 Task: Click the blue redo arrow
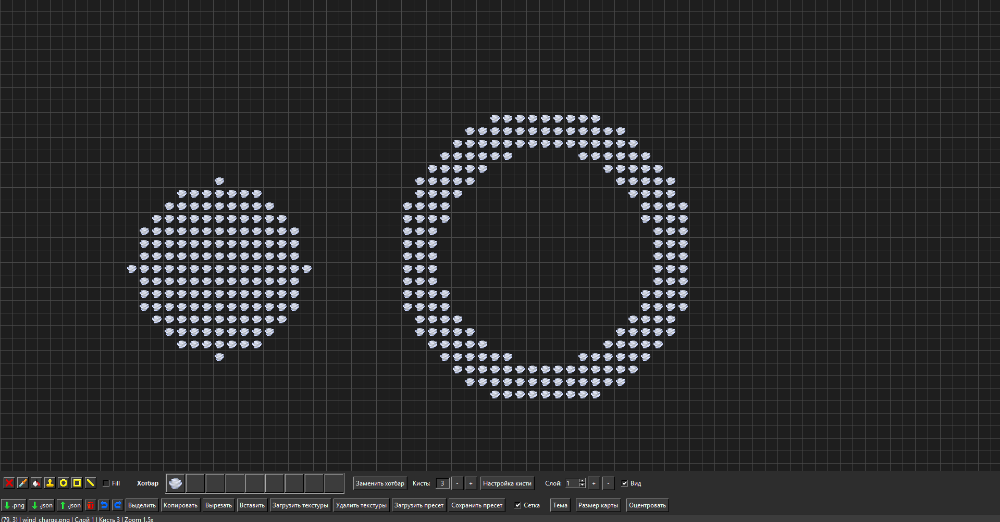[x=117, y=505]
